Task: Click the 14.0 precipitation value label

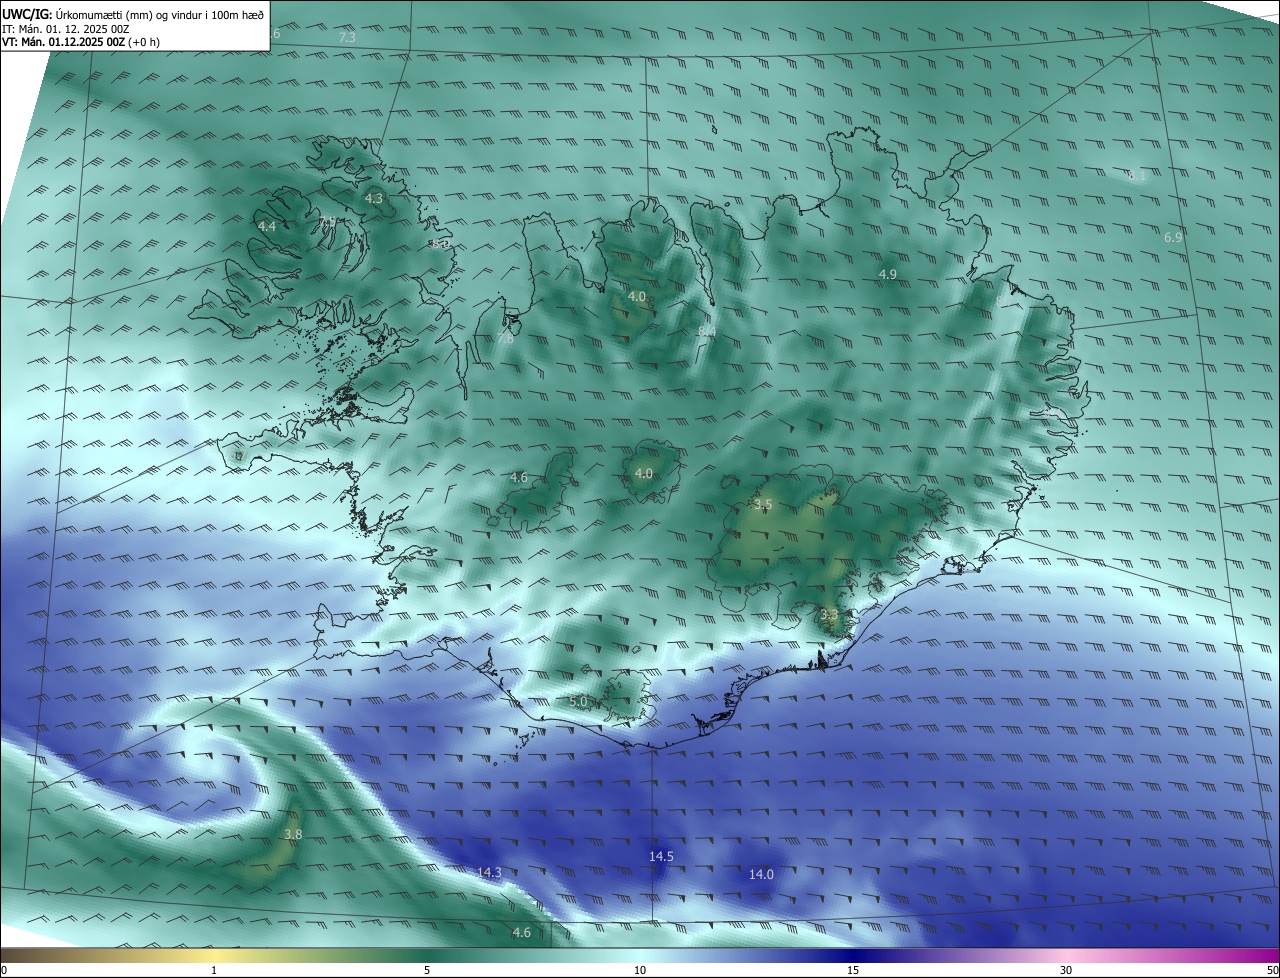Action: click(x=761, y=874)
